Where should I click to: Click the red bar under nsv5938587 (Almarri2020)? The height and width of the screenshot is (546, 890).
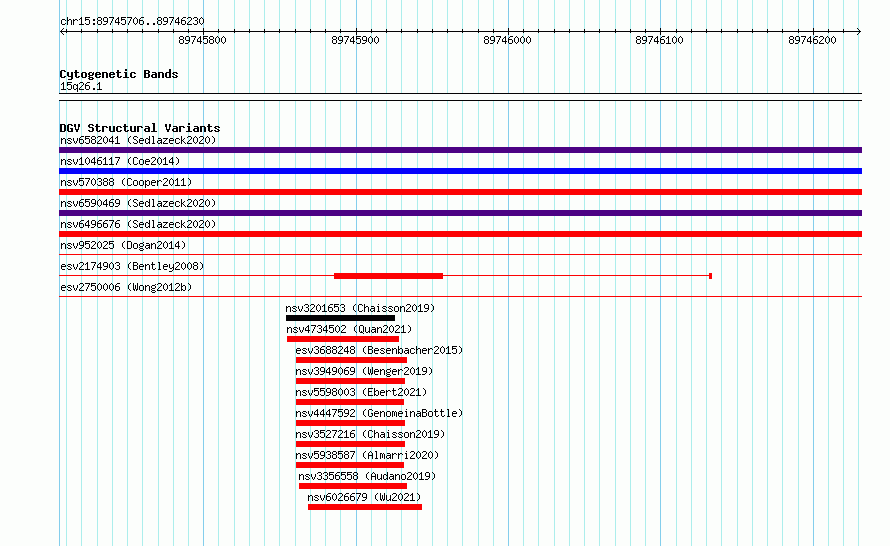coord(350,465)
